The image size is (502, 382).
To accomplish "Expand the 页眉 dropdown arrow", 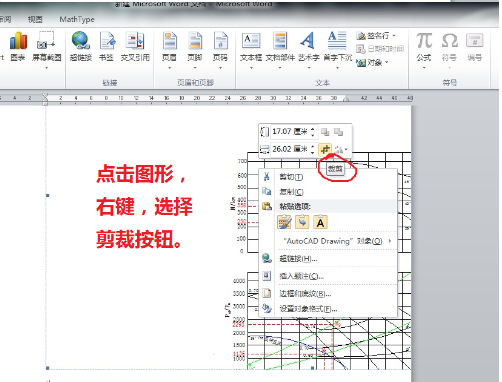I will click(169, 68).
